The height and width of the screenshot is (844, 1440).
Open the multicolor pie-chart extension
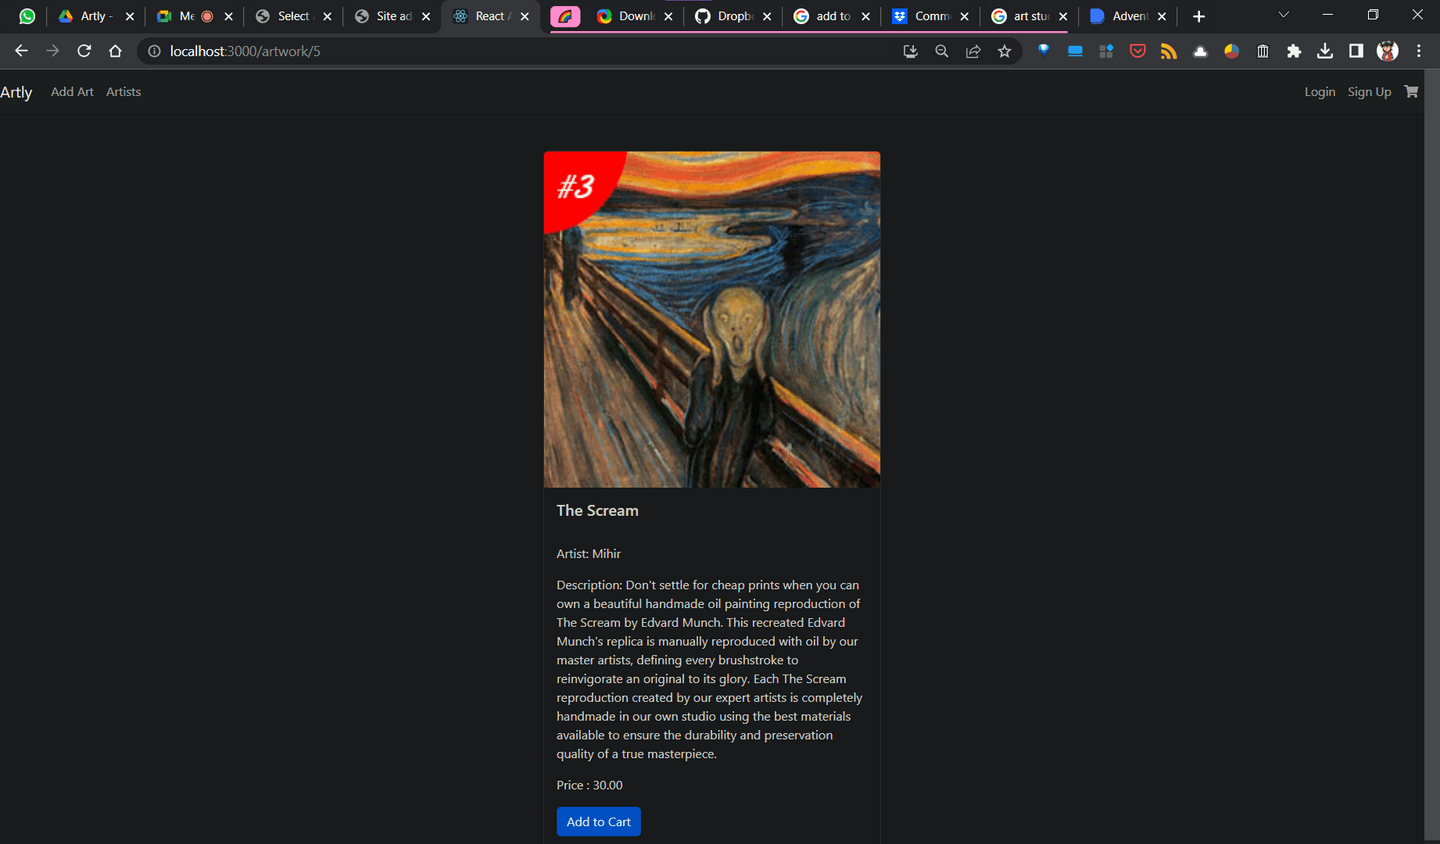tap(1231, 51)
